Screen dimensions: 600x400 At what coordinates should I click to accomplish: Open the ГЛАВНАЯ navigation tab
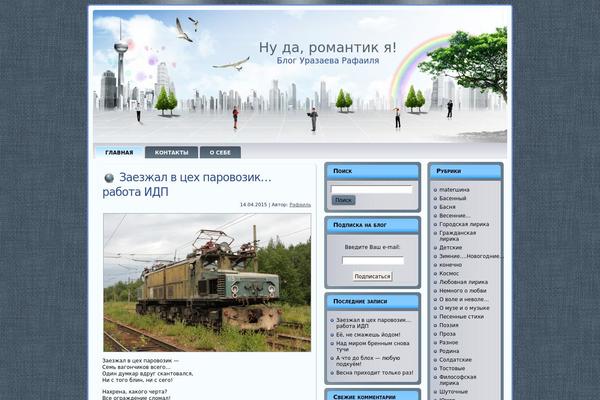coord(119,152)
